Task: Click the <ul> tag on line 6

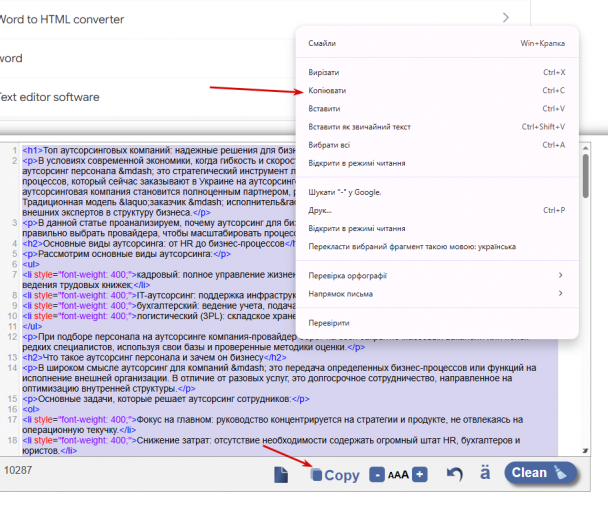Action: tap(31, 264)
